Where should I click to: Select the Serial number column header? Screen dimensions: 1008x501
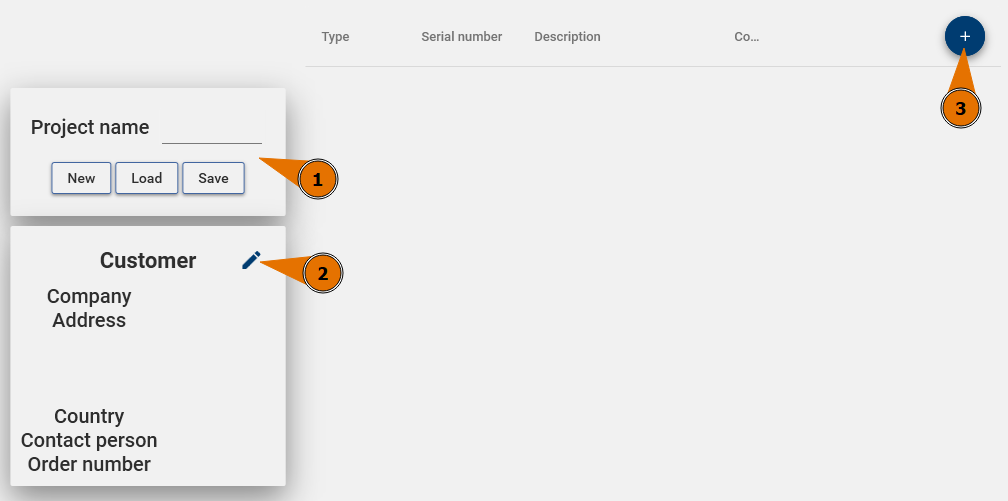(x=462, y=37)
